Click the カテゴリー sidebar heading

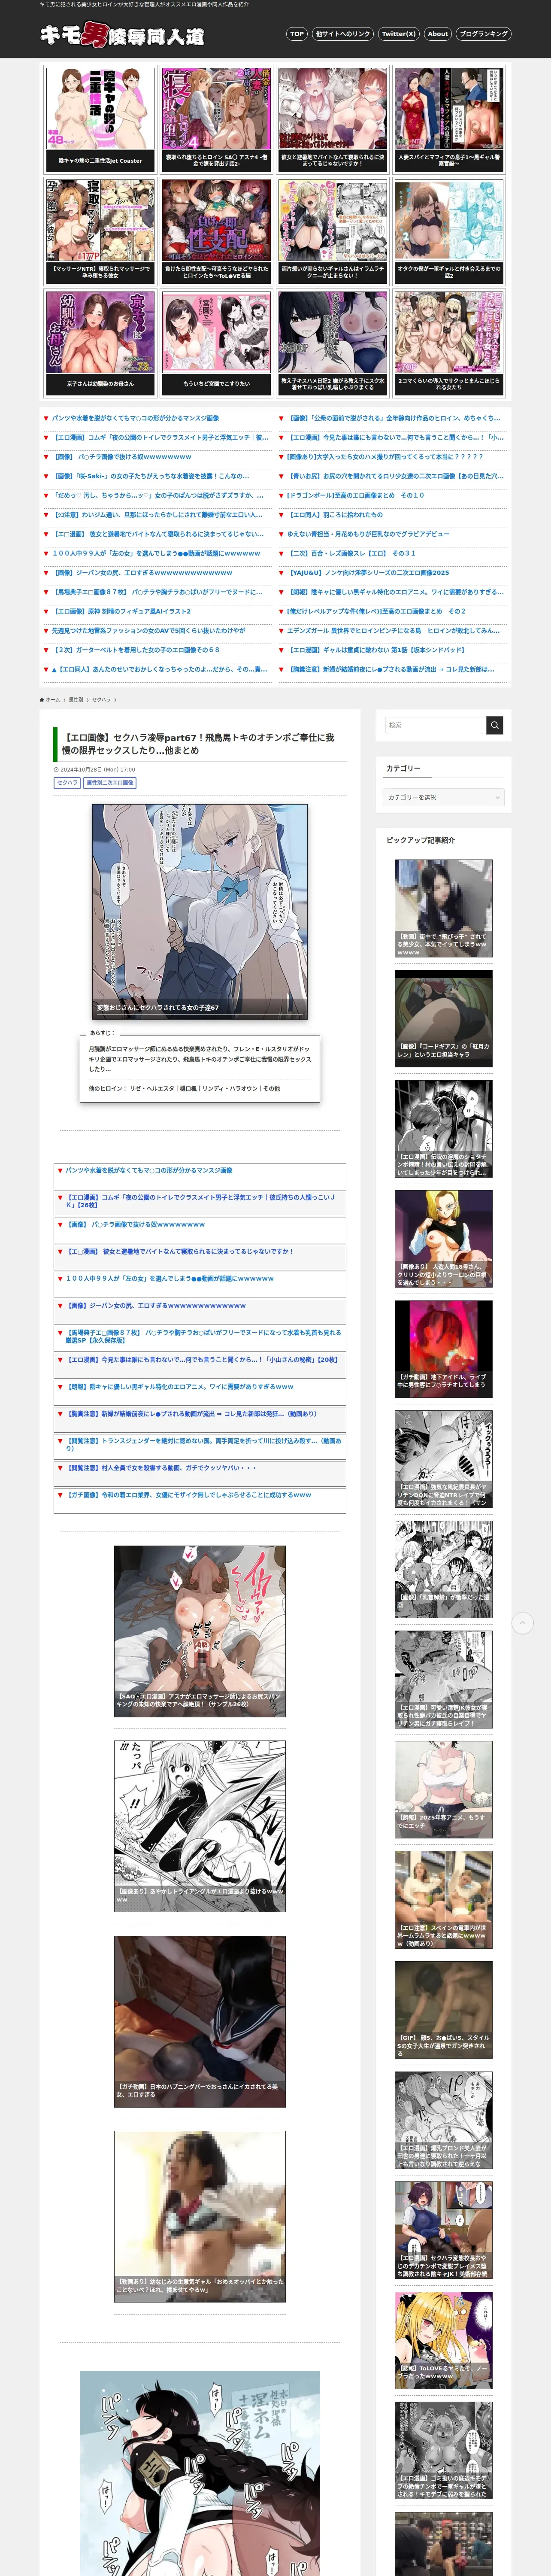click(x=403, y=768)
